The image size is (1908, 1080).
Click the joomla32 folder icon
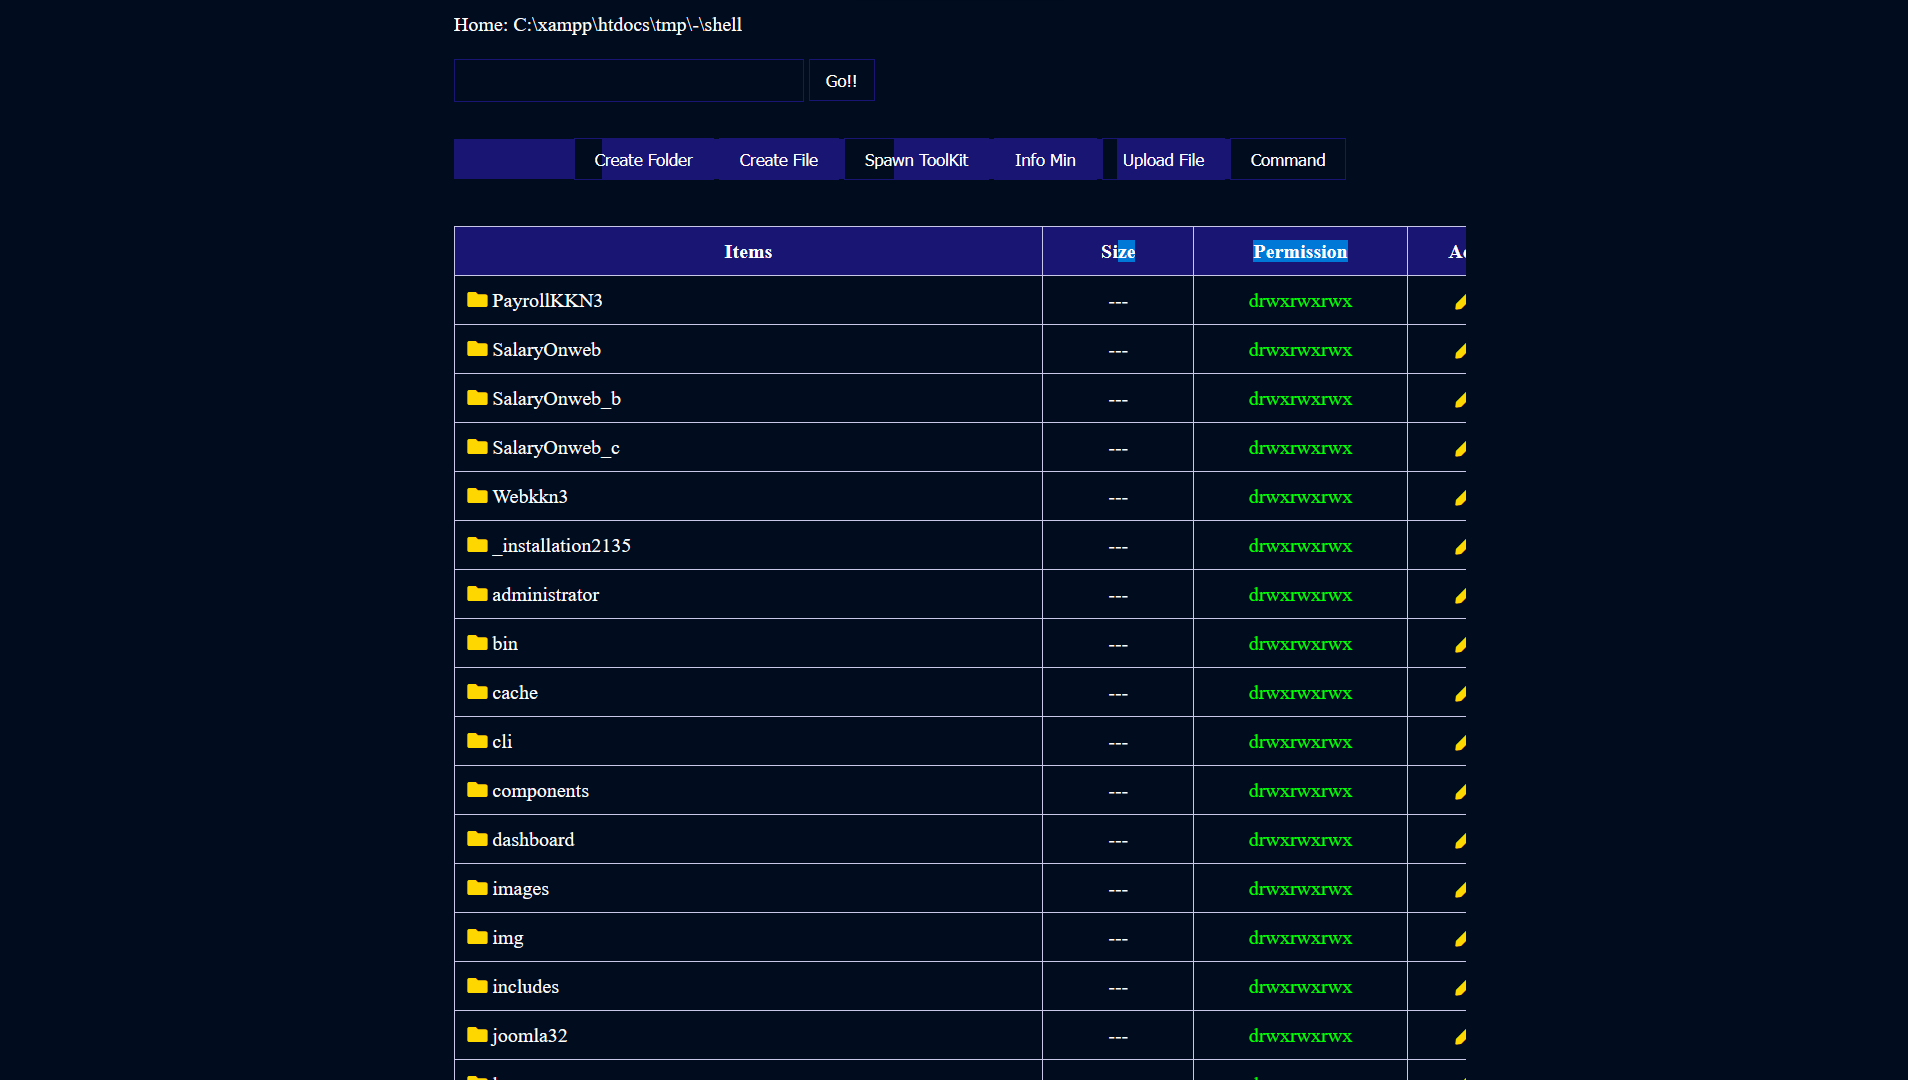477,1035
